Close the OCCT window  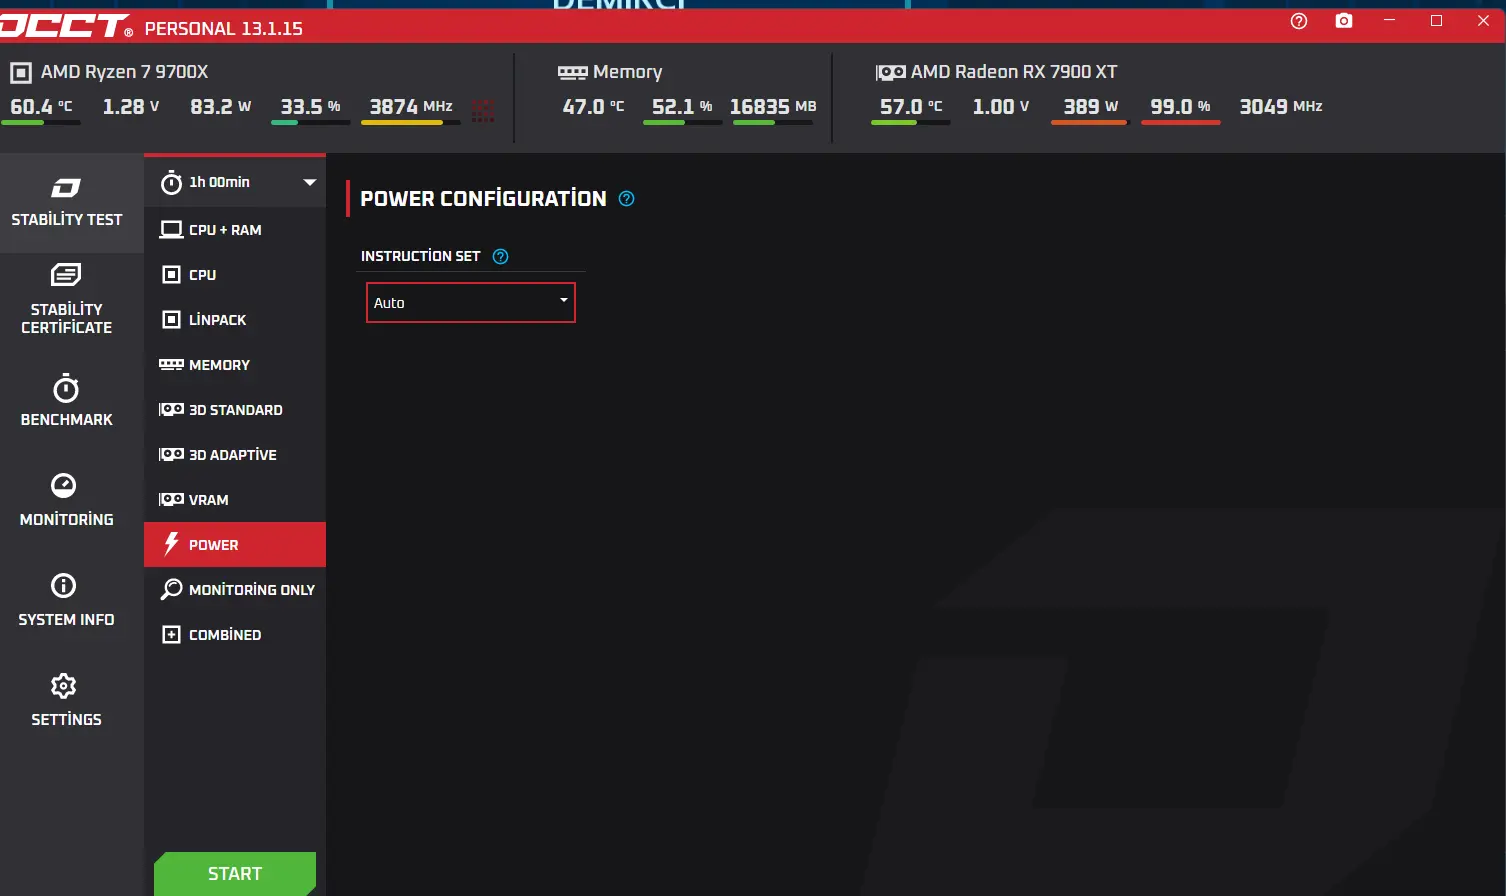pyautogui.click(x=1483, y=21)
